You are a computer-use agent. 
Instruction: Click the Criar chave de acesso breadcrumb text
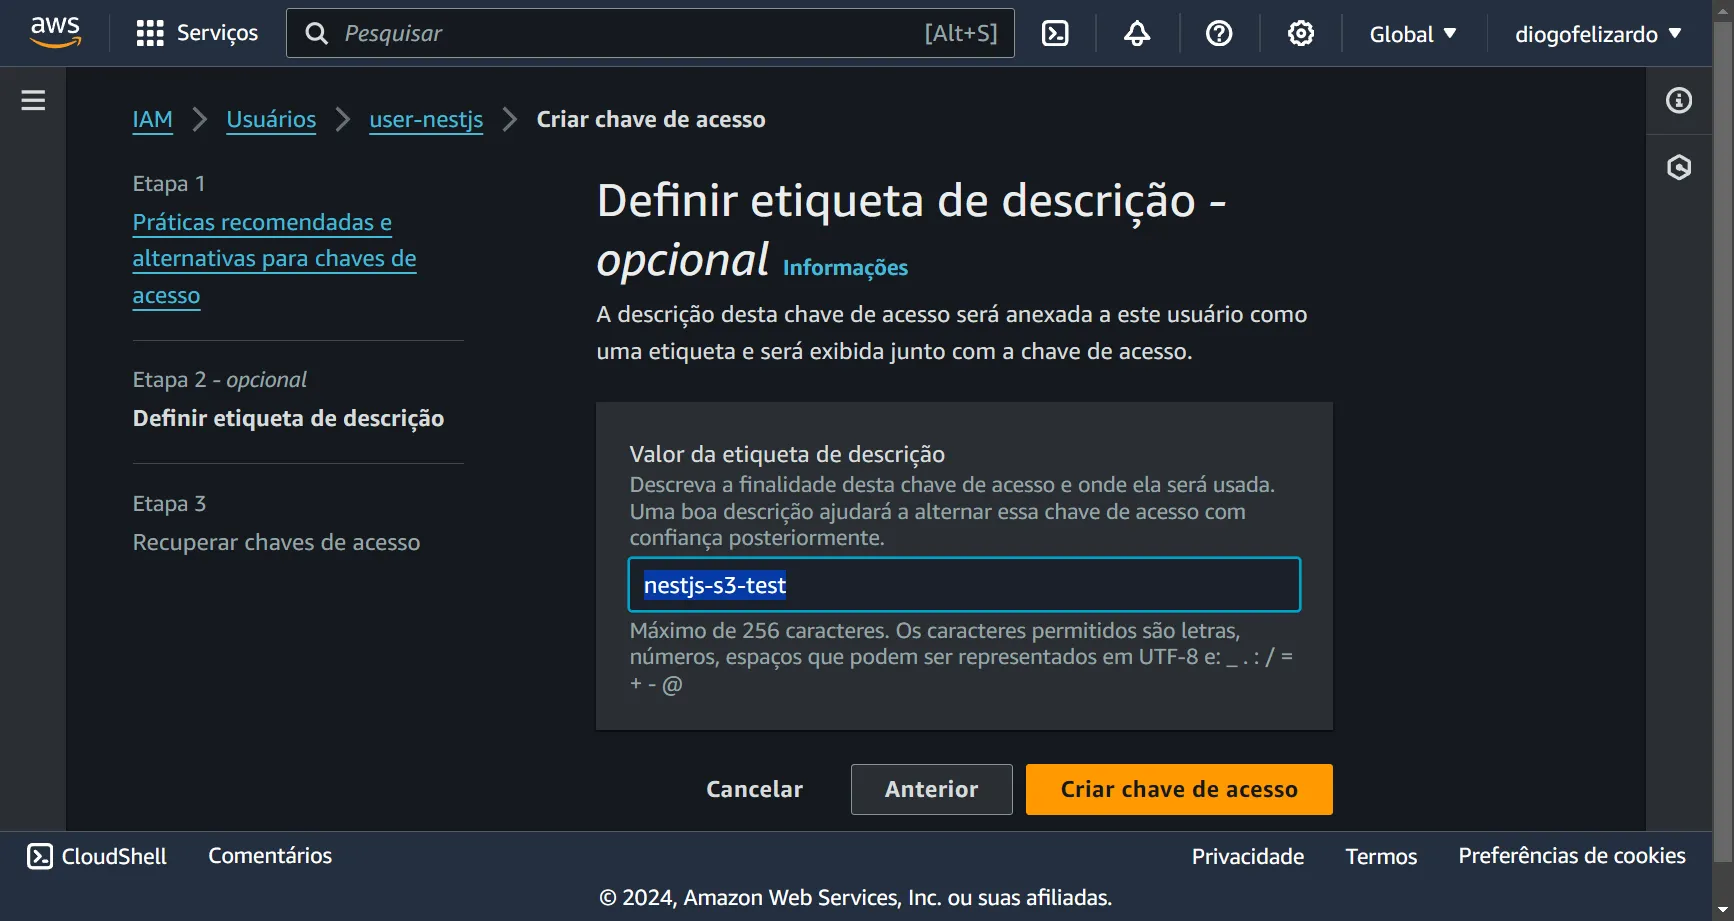651,119
